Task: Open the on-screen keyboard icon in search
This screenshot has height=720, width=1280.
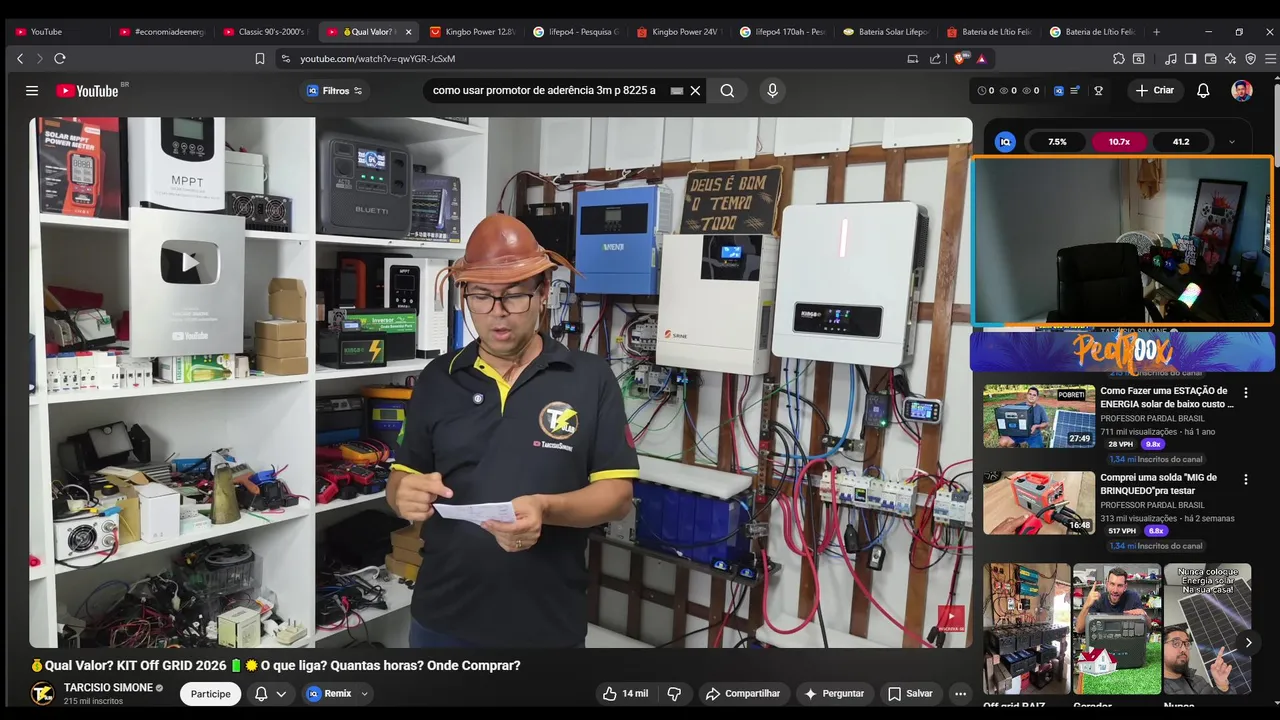Action: tap(677, 90)
